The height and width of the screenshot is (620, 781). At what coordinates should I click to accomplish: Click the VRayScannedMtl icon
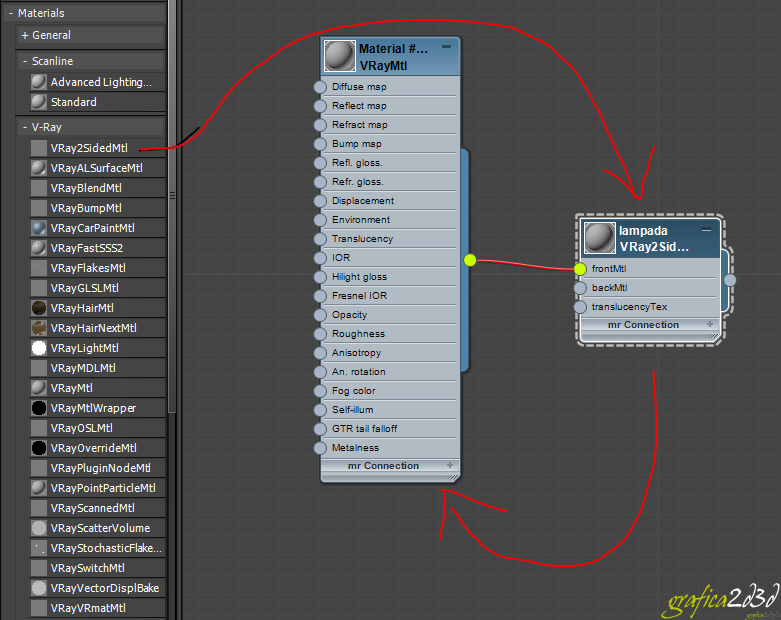[x=39, y=508]
